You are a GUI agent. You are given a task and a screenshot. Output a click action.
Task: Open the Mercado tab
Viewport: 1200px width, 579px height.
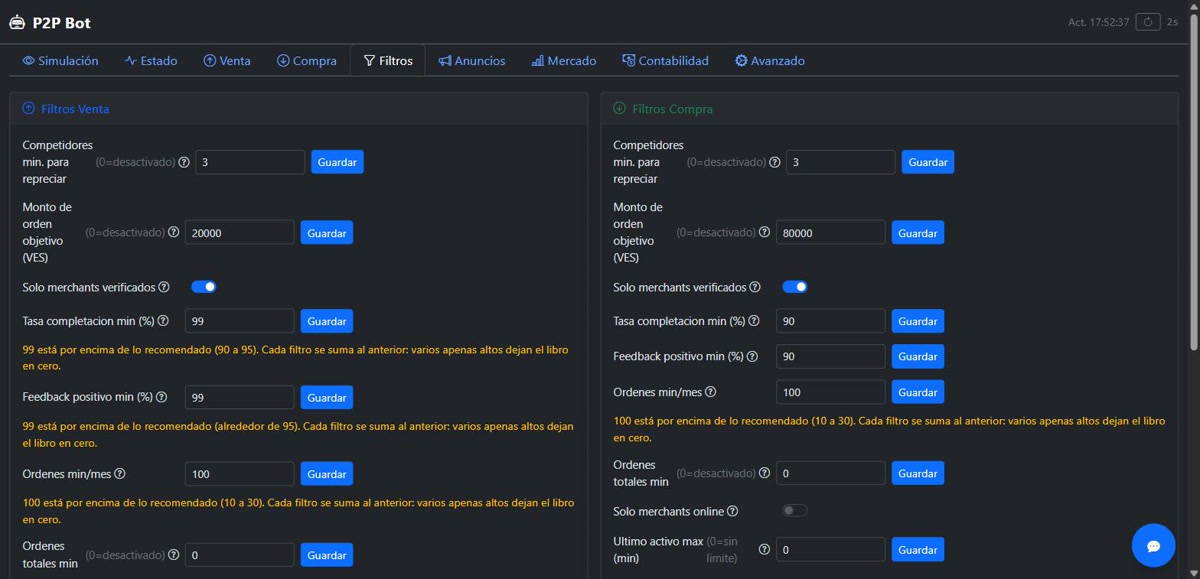564,61
